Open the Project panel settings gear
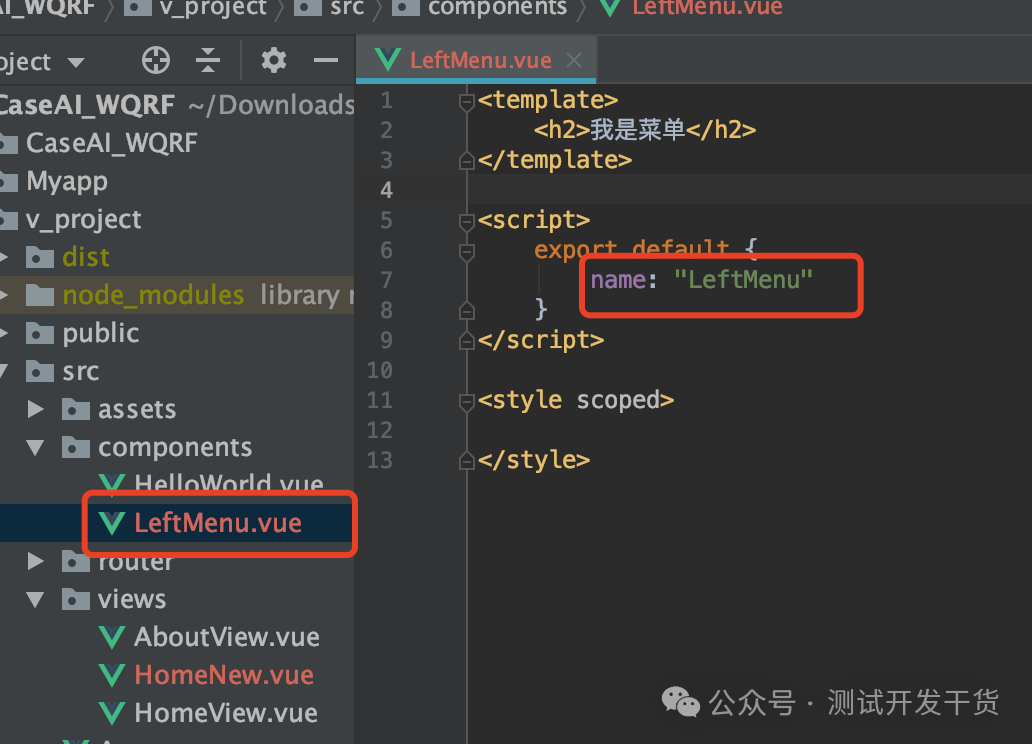 click(x=274, y=61)
